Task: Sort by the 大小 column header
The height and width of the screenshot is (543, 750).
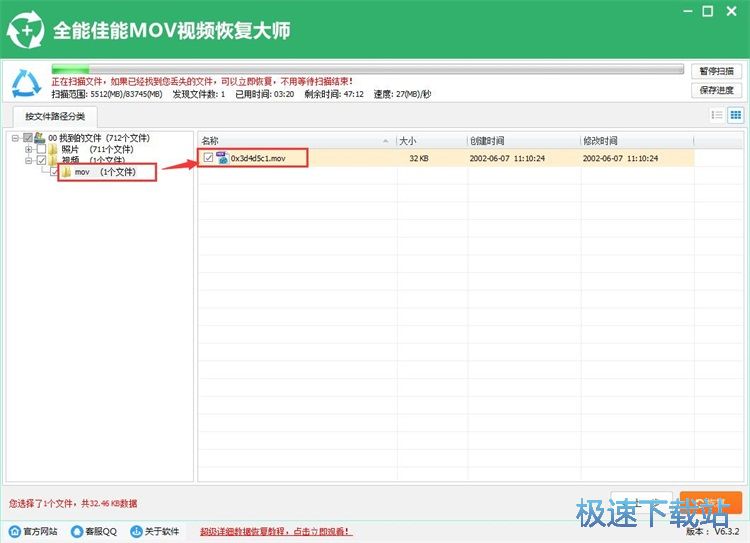Action: click(432, 141)
